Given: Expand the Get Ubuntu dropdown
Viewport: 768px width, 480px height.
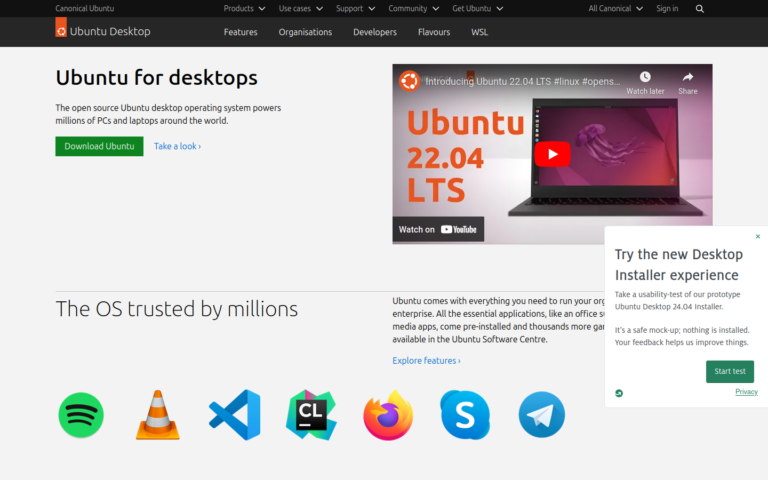Looking at the screenshot, I should click(478, 8).
